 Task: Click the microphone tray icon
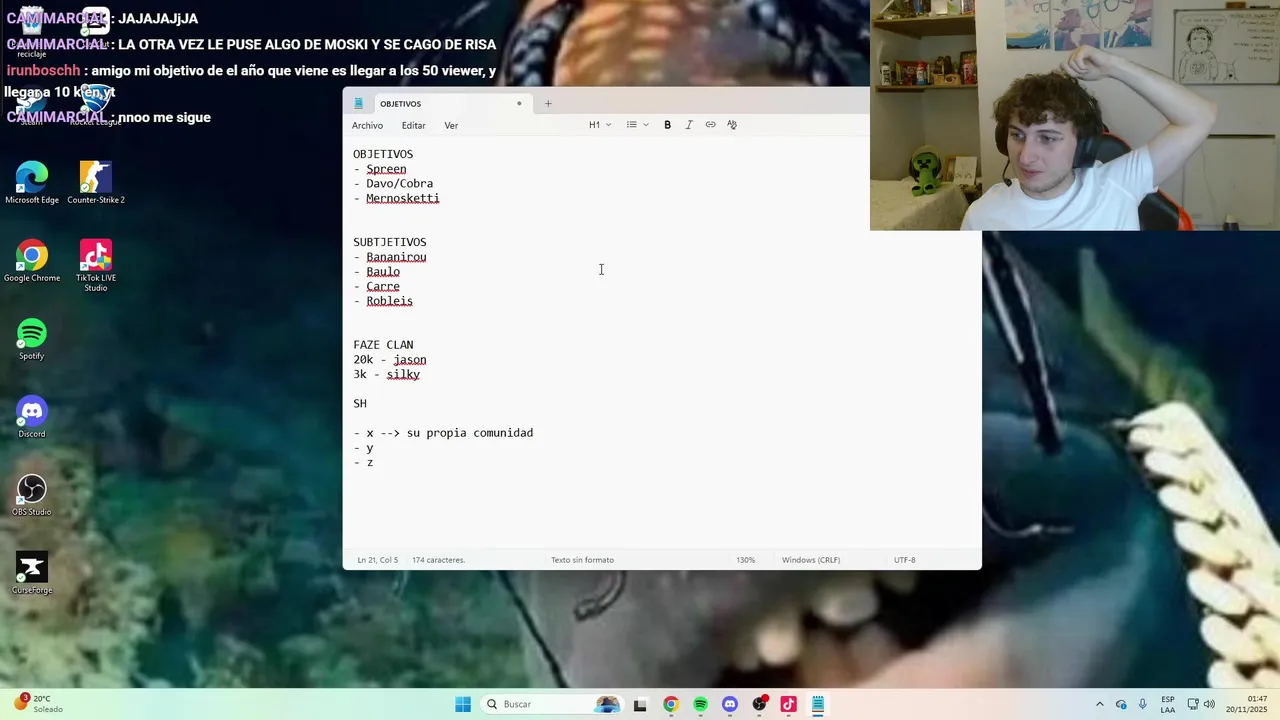(1143, 704)
